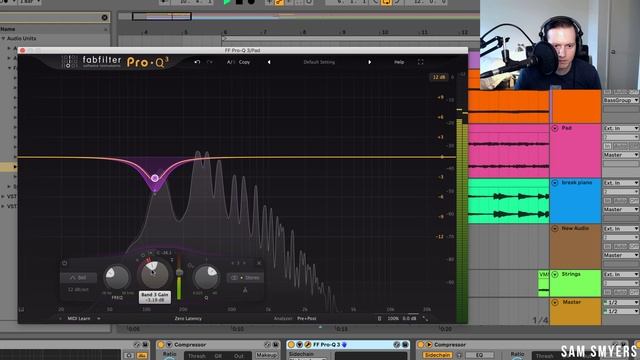This screenshot has height=360, width=640.
Task: Fold the Pad track
Action: pyautogui.click(x=555, y=128)
